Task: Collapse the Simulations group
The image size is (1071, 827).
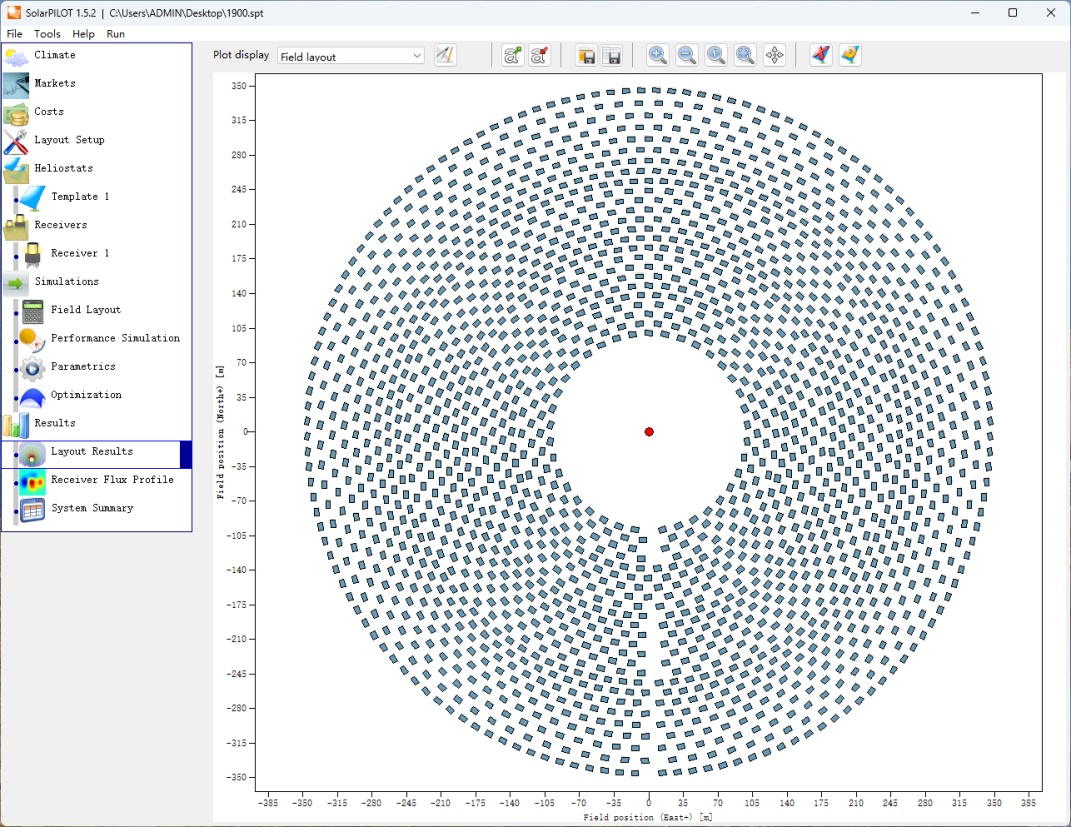Action: pos(66,282)
